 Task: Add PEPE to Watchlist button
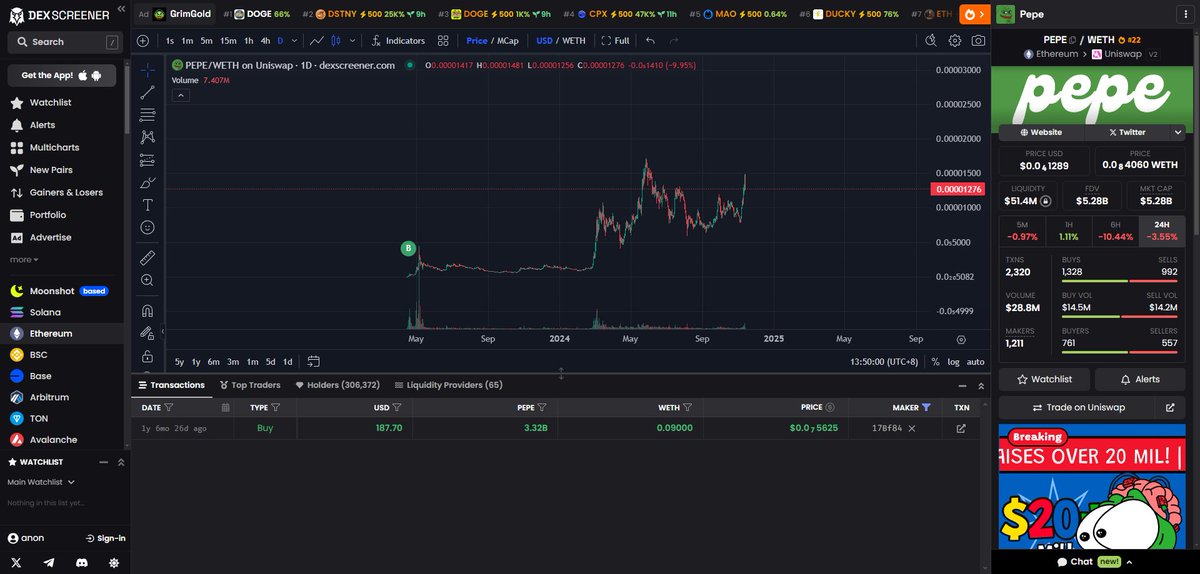point(1044,379)
